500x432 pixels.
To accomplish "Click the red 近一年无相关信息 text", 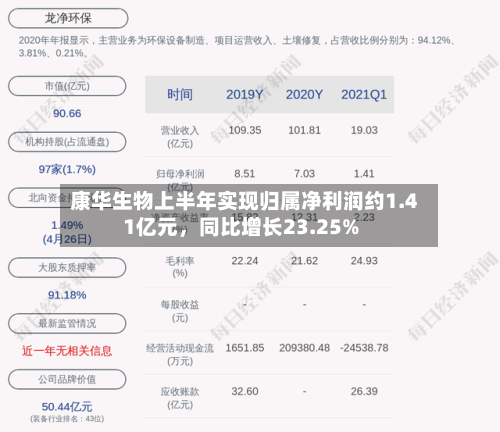I will coord(67,351).
